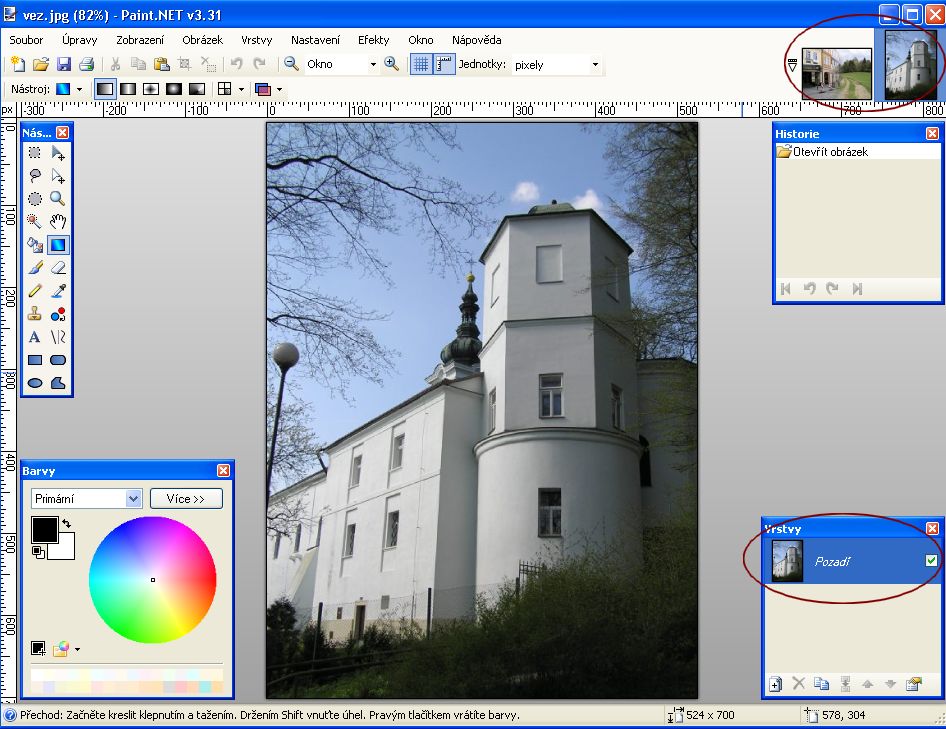Select the Text tool
Viewport: 946px width, 729px height.
point(34,337)
